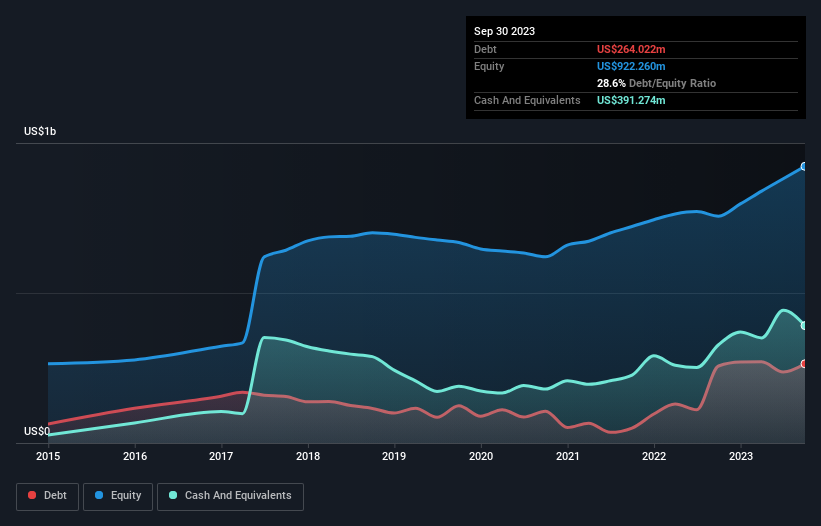This screenshot has height=526, width=821.
Task: Click the 2016 x-axis label
Action: pyautogui.click(x=135, y=456)
